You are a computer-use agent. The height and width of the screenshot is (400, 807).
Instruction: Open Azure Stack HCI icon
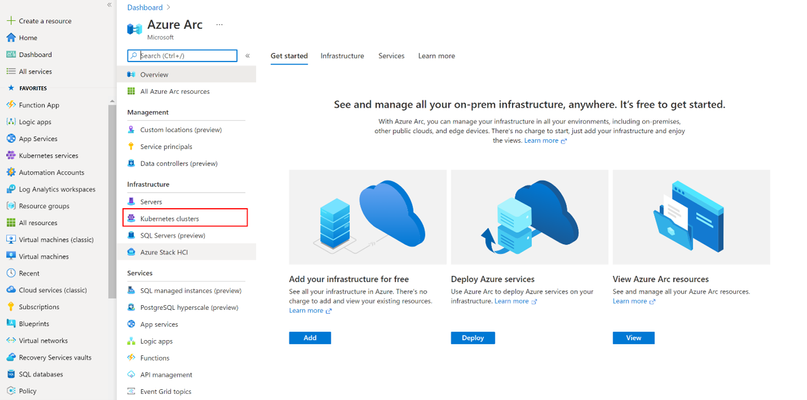(131, 252)
